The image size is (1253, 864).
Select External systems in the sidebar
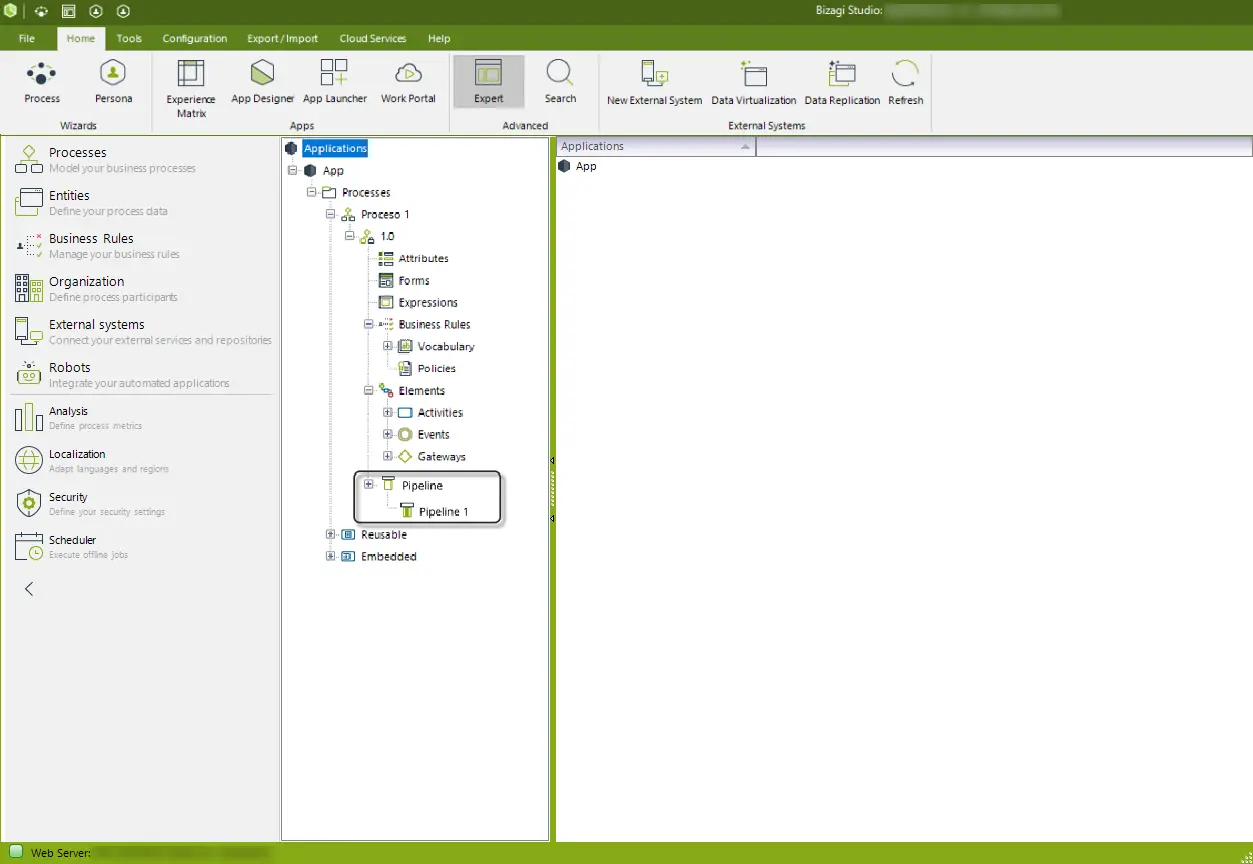point(142,331)
